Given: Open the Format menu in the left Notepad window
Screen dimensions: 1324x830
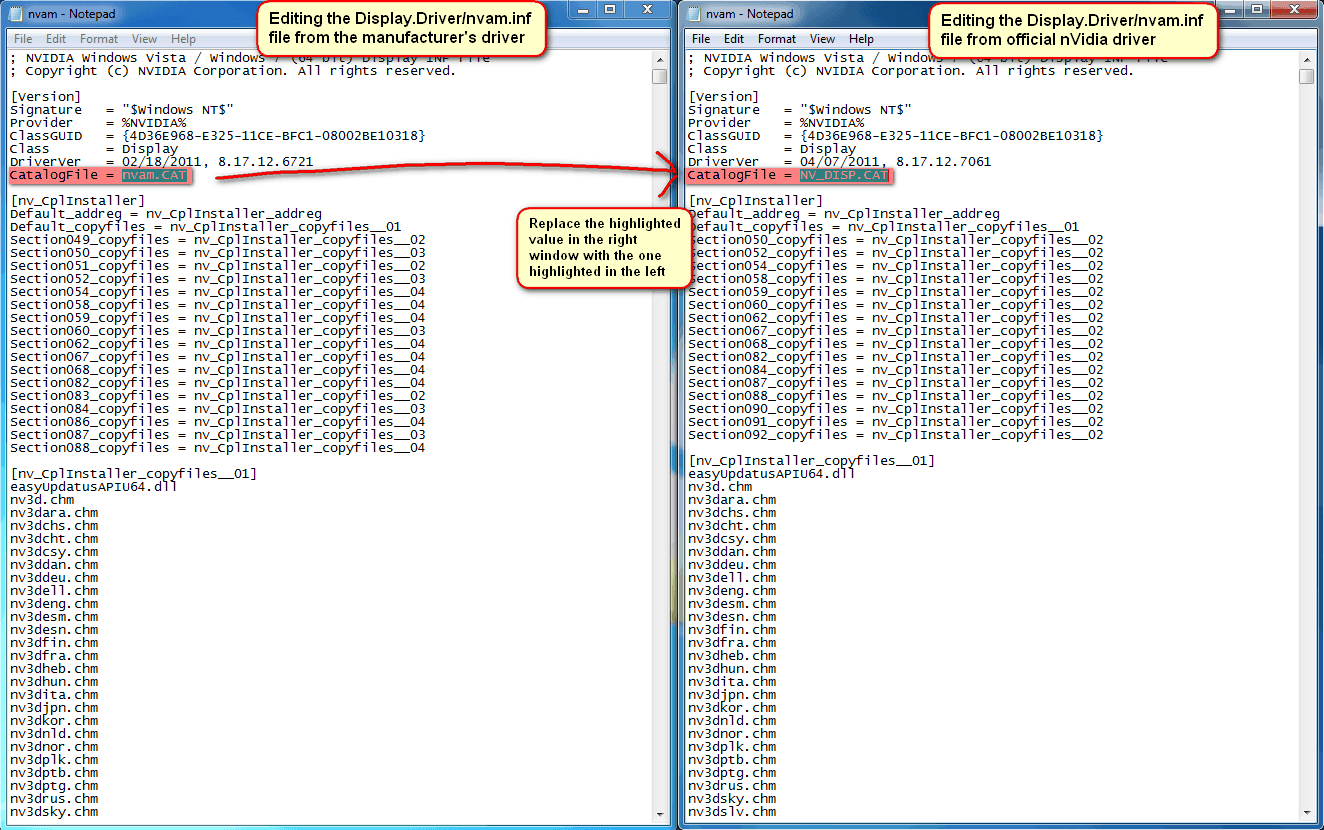Looking at the screenshot, I should 99,39.
